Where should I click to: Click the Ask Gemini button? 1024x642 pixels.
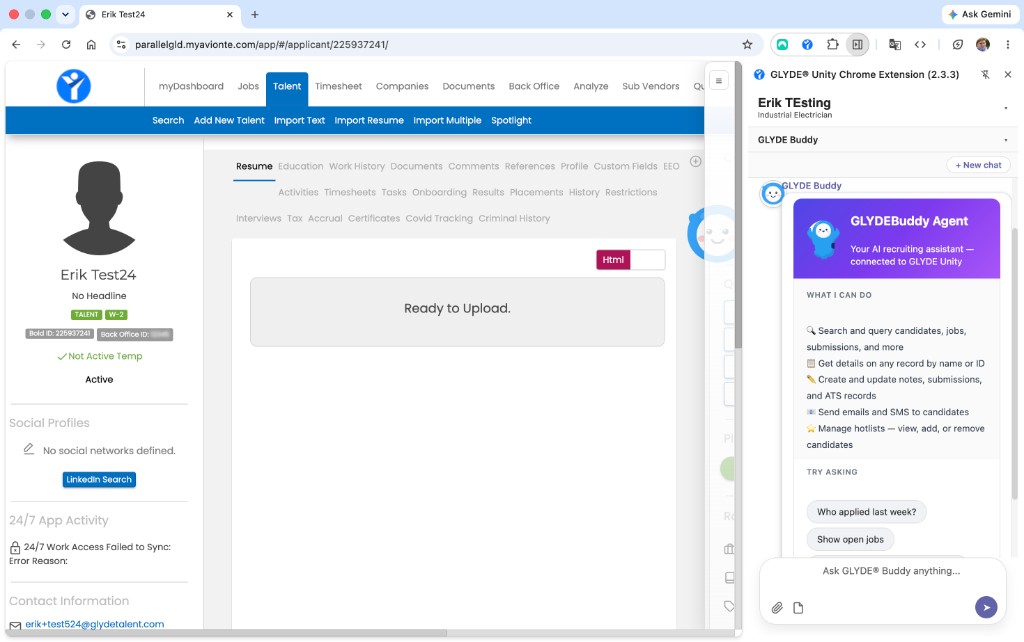coord(980,14)
